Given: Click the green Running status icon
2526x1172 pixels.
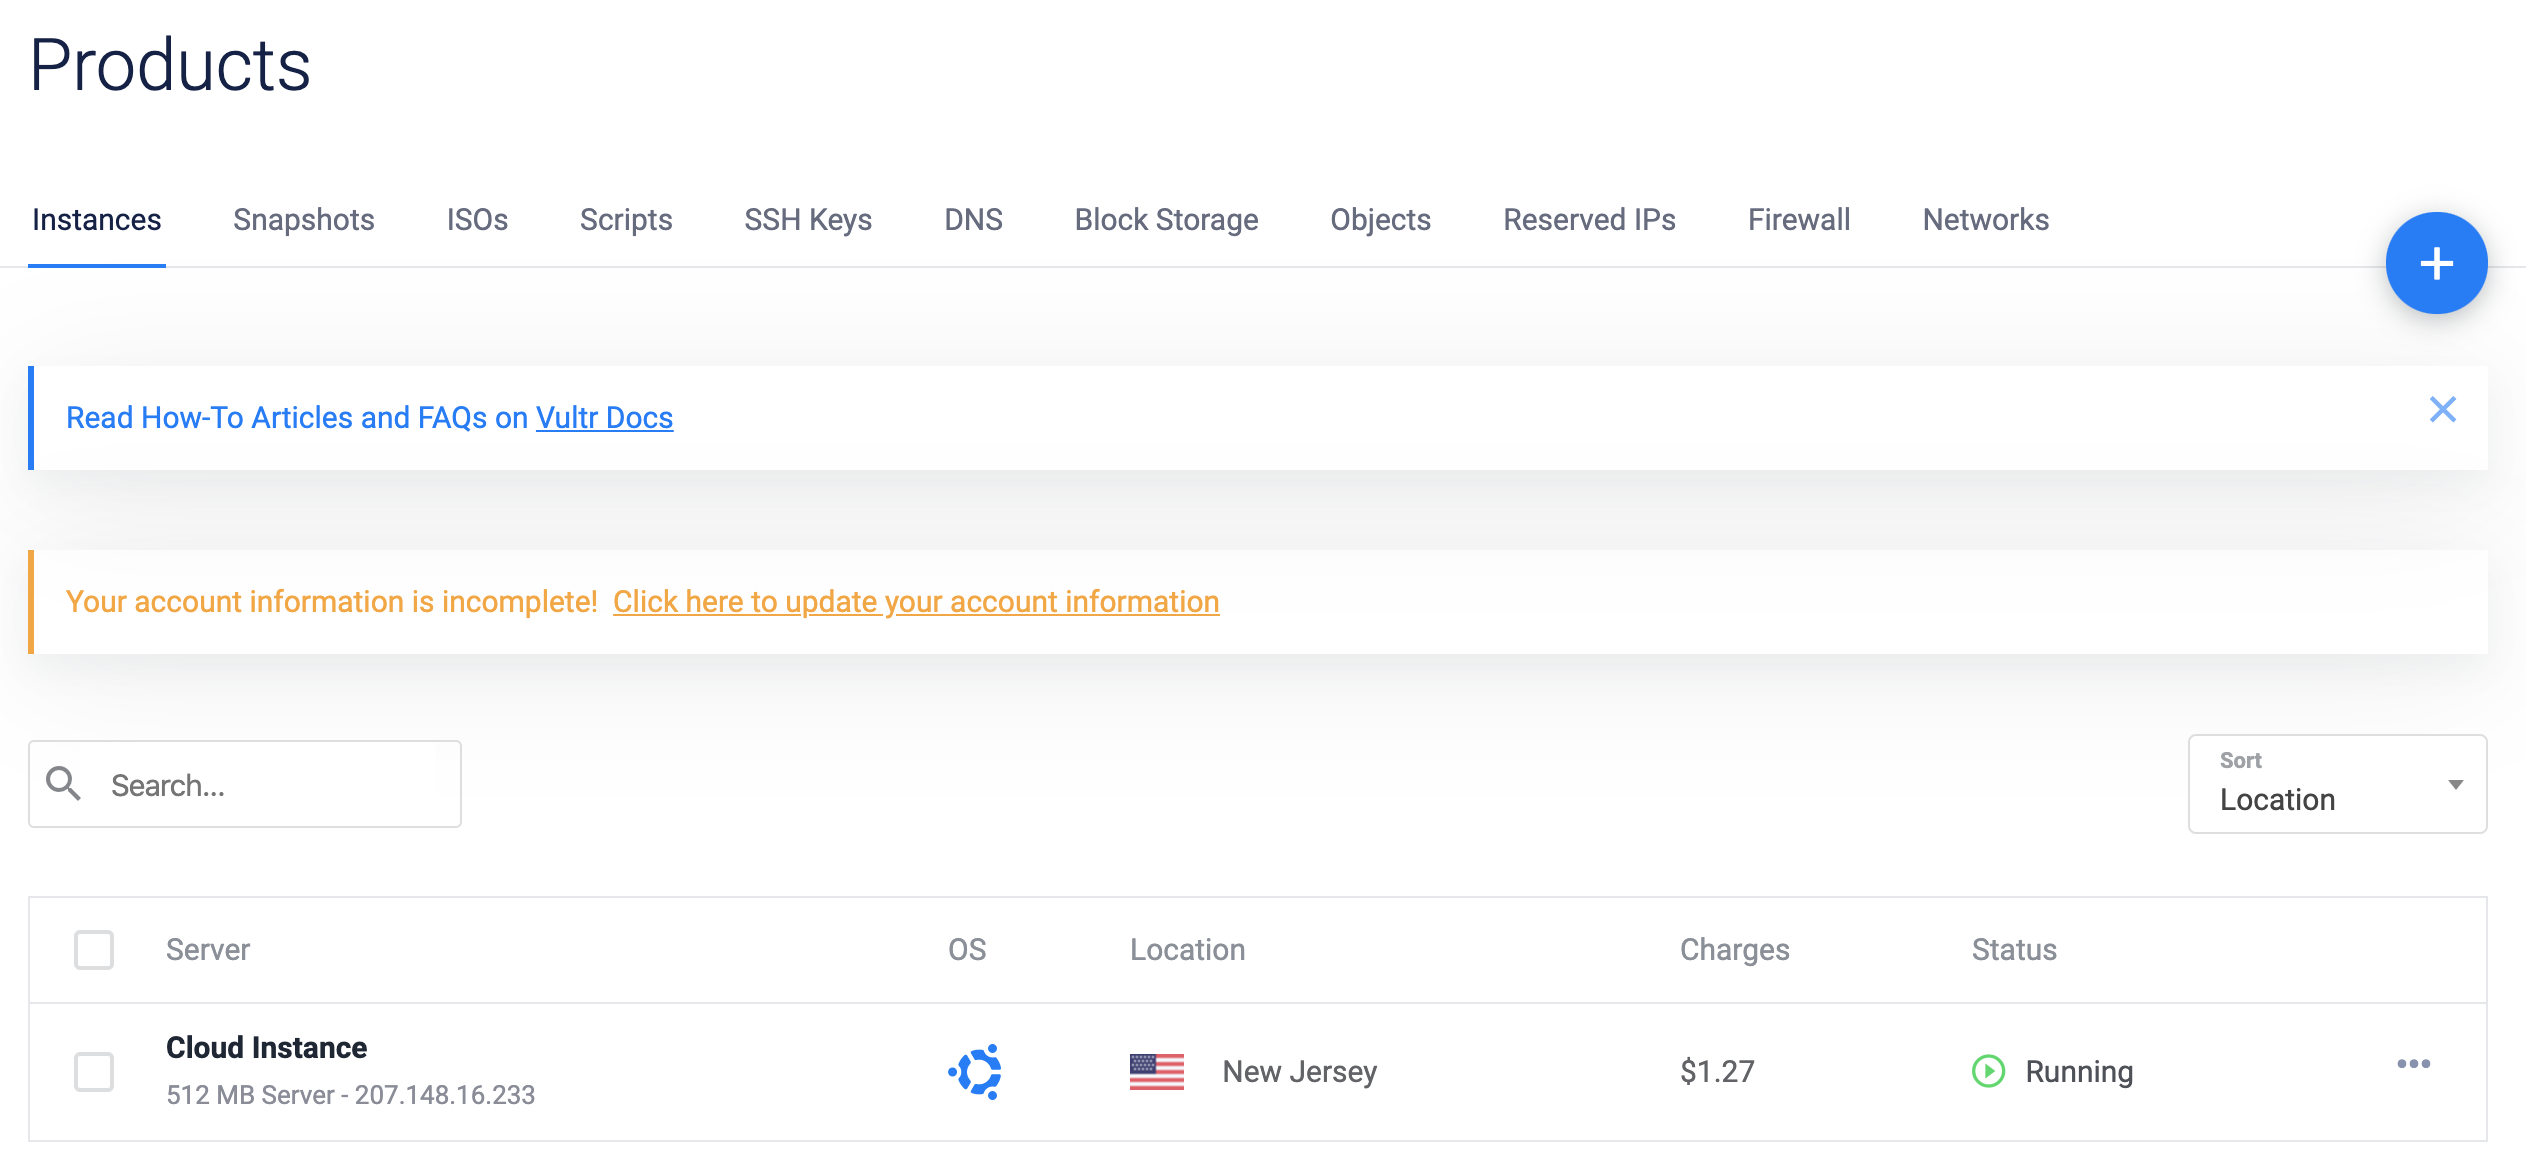Looking at the screenshot, I should tap(1988, 1071).
